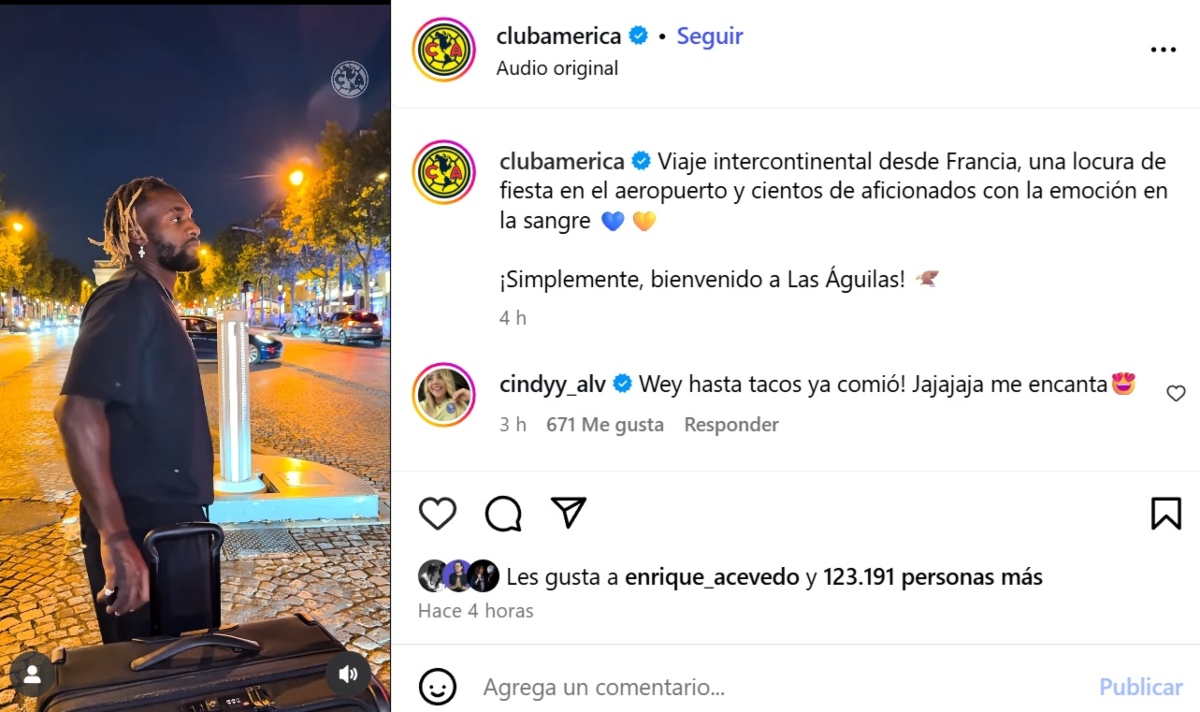The width and height of the screenshot is (1200, 712).
Task: Open clubamerica username in the caption
Action: click(x=561, y=161)
